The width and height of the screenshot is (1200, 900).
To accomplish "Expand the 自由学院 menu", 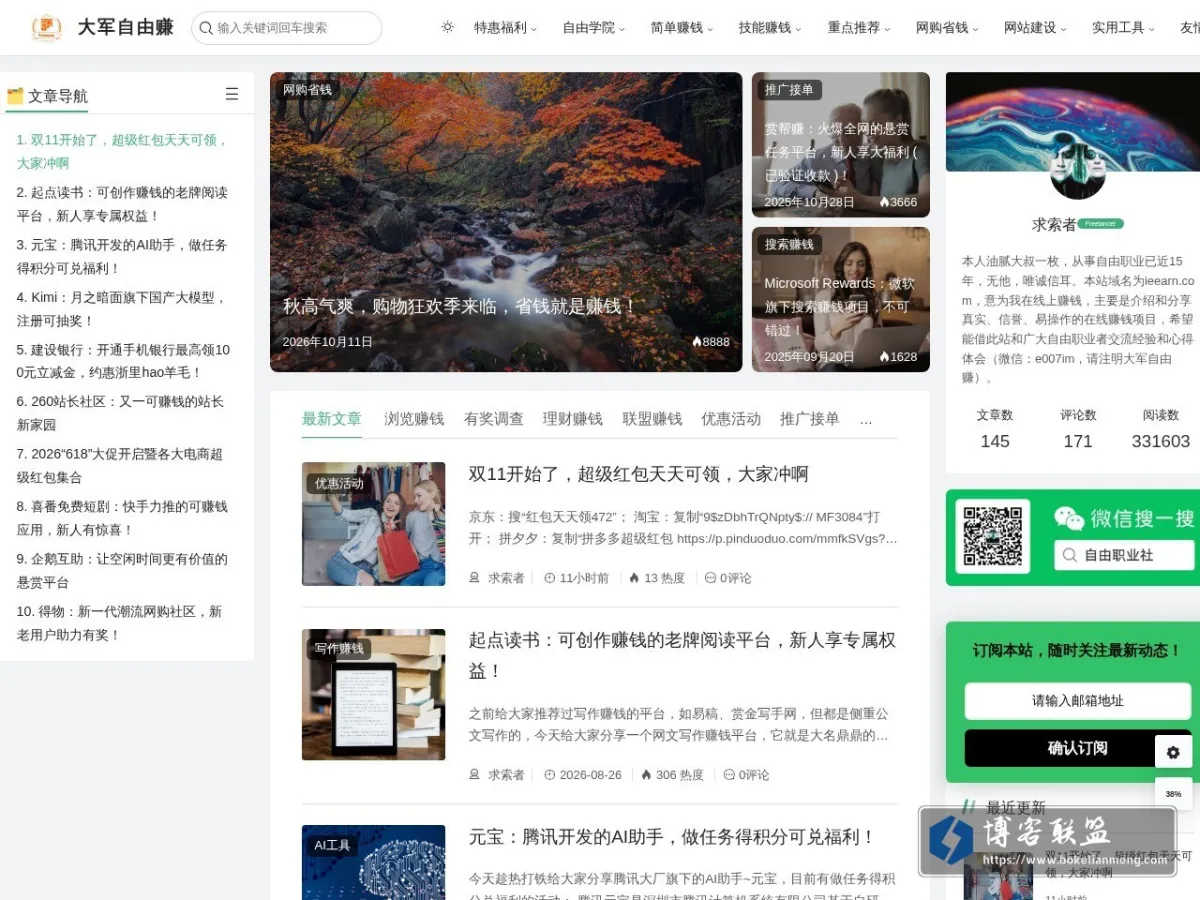I will (x=593, y=28).
